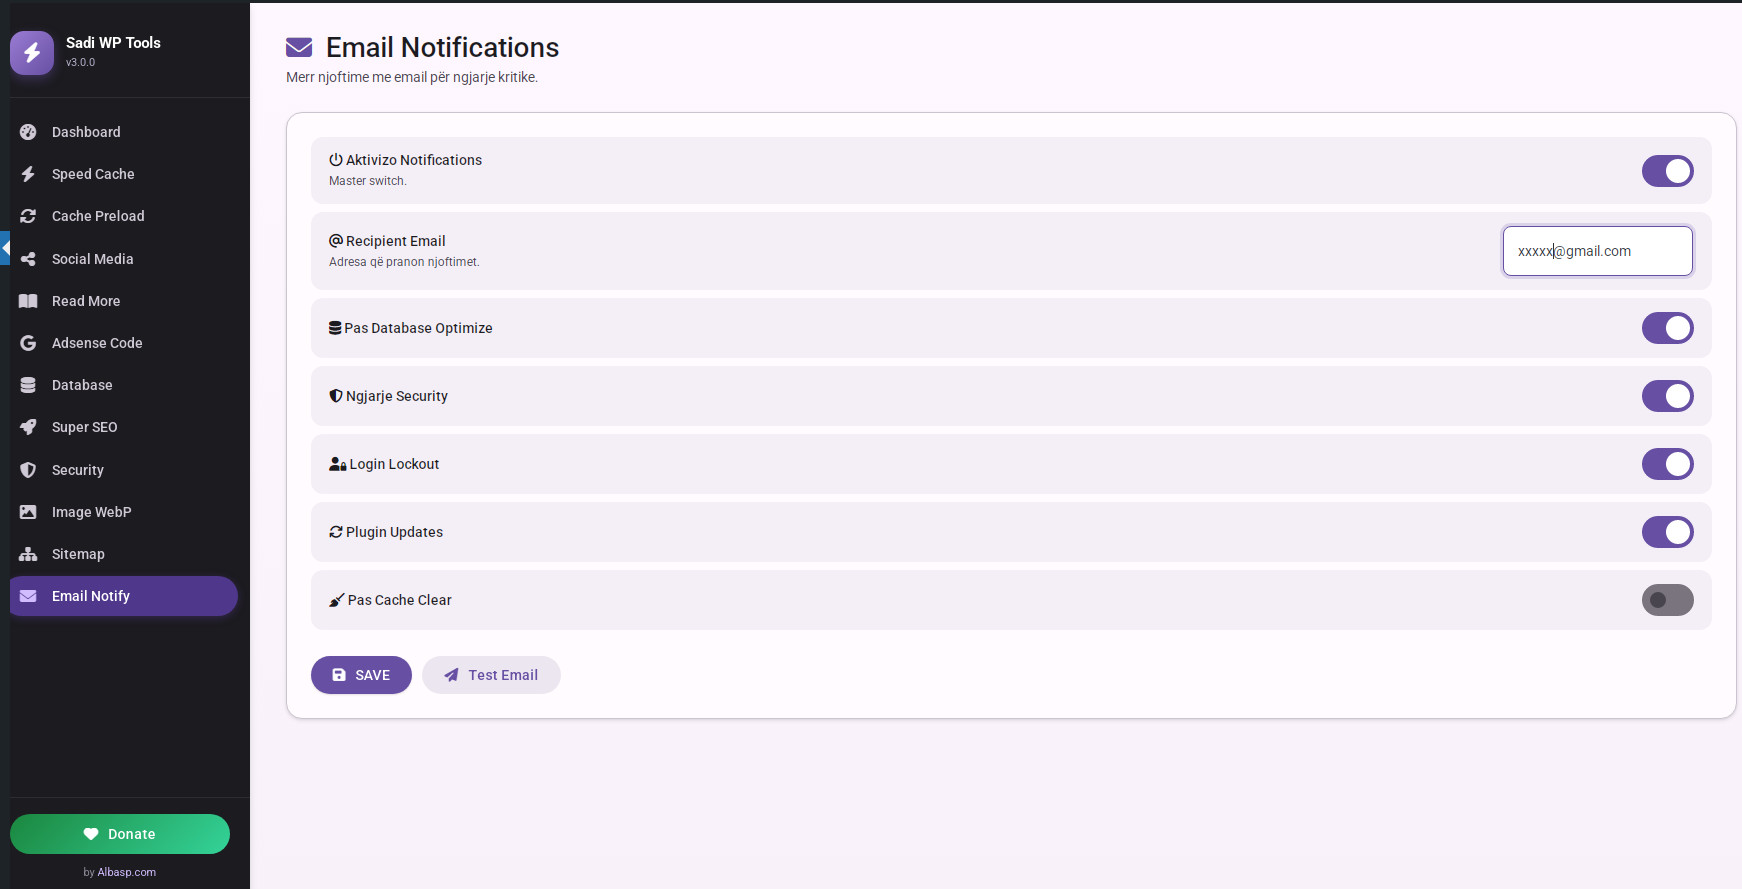Click the green Donate button
Screen dimensions: 1742x889
[x=120, y=834]
